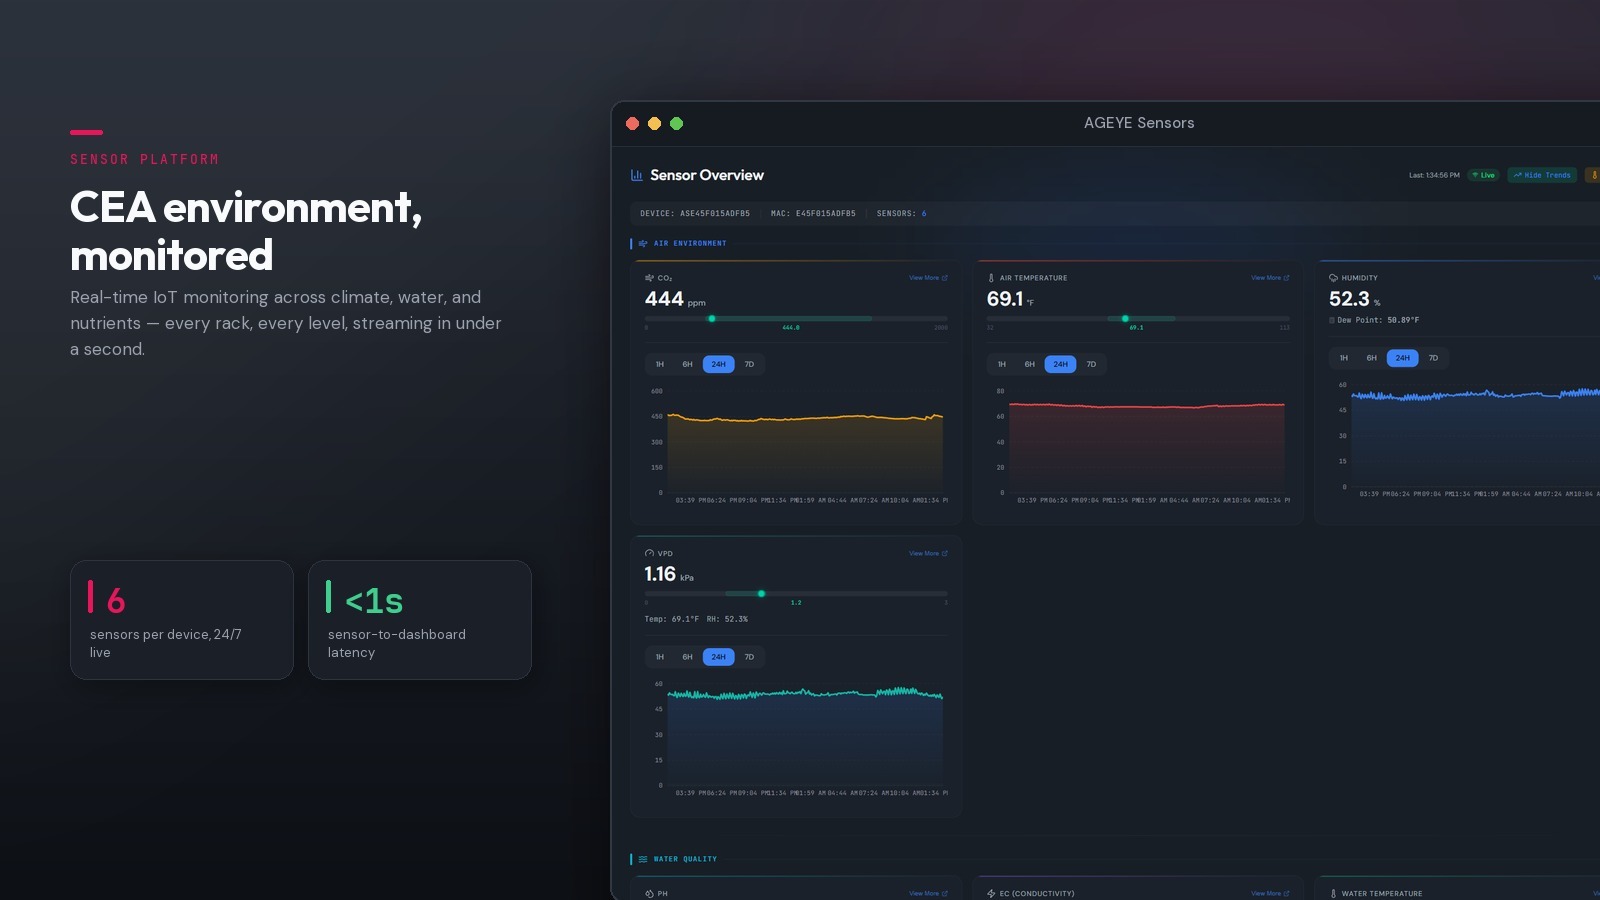Screen dimensions: 1600x900
Task: Click the "6 sensors per device" stat card
Action: point(182,620)
